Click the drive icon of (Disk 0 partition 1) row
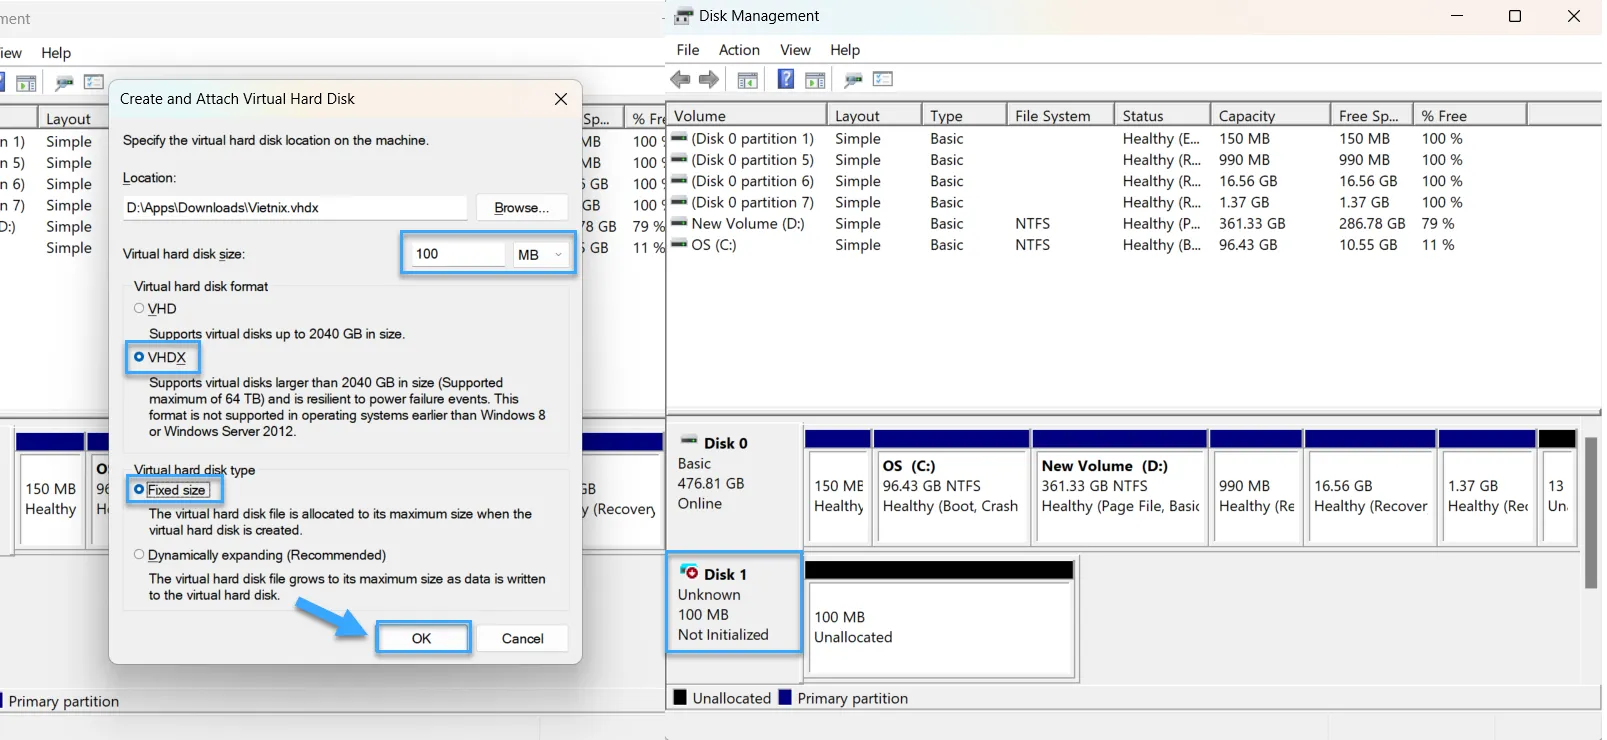This screenshot has width=1607, height=740. click(x=680, y=138)
